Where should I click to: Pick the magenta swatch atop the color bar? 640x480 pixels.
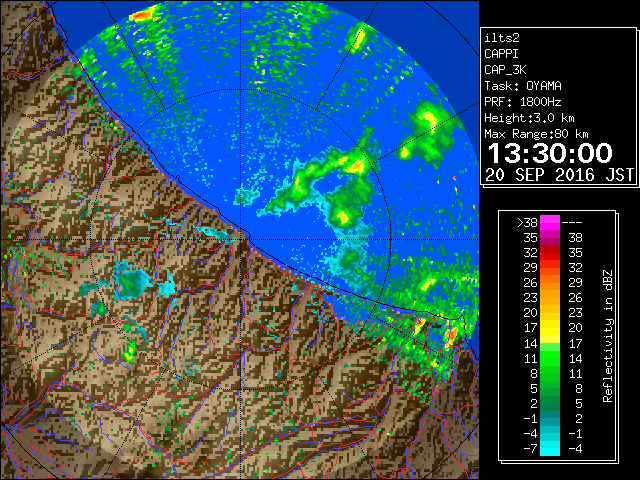click(550, 222)
